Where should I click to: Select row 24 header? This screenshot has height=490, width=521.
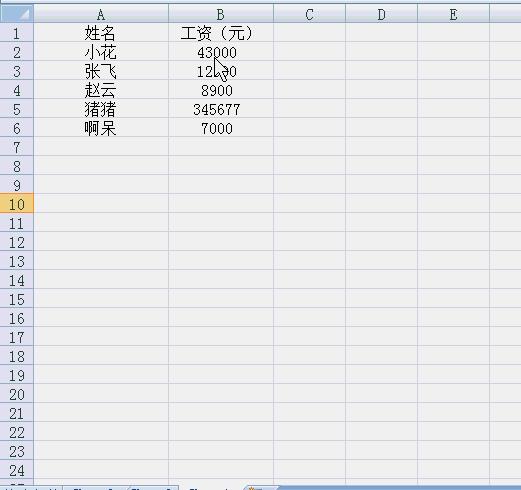[x=17, y=469]
